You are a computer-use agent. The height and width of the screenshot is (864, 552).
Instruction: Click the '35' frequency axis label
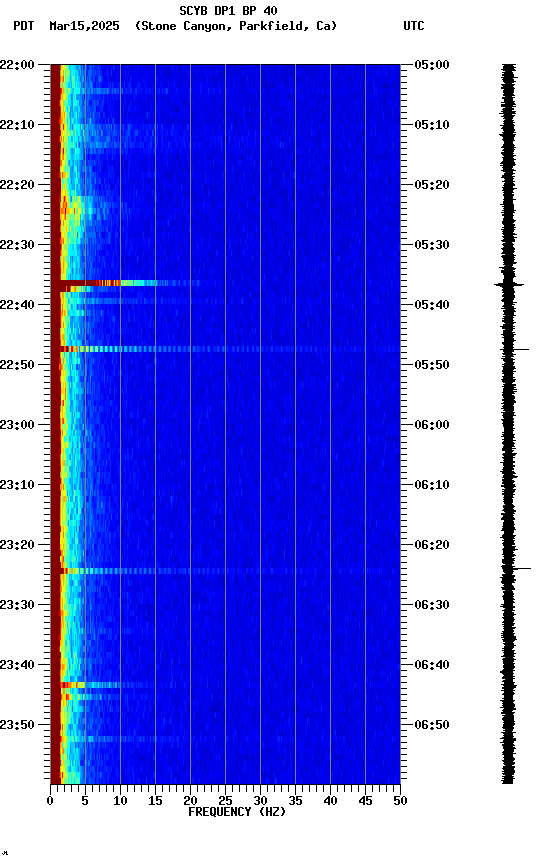(x=295, y=801)
